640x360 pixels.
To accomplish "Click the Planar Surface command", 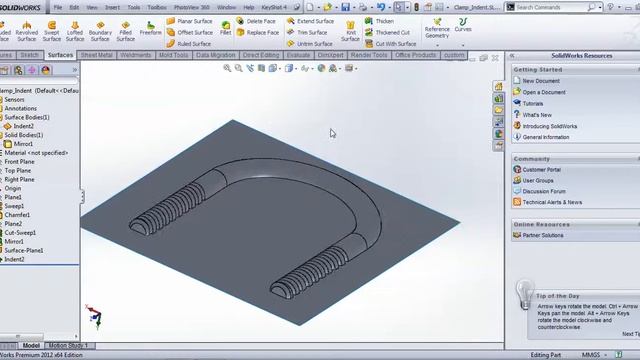I will (190, 21).
